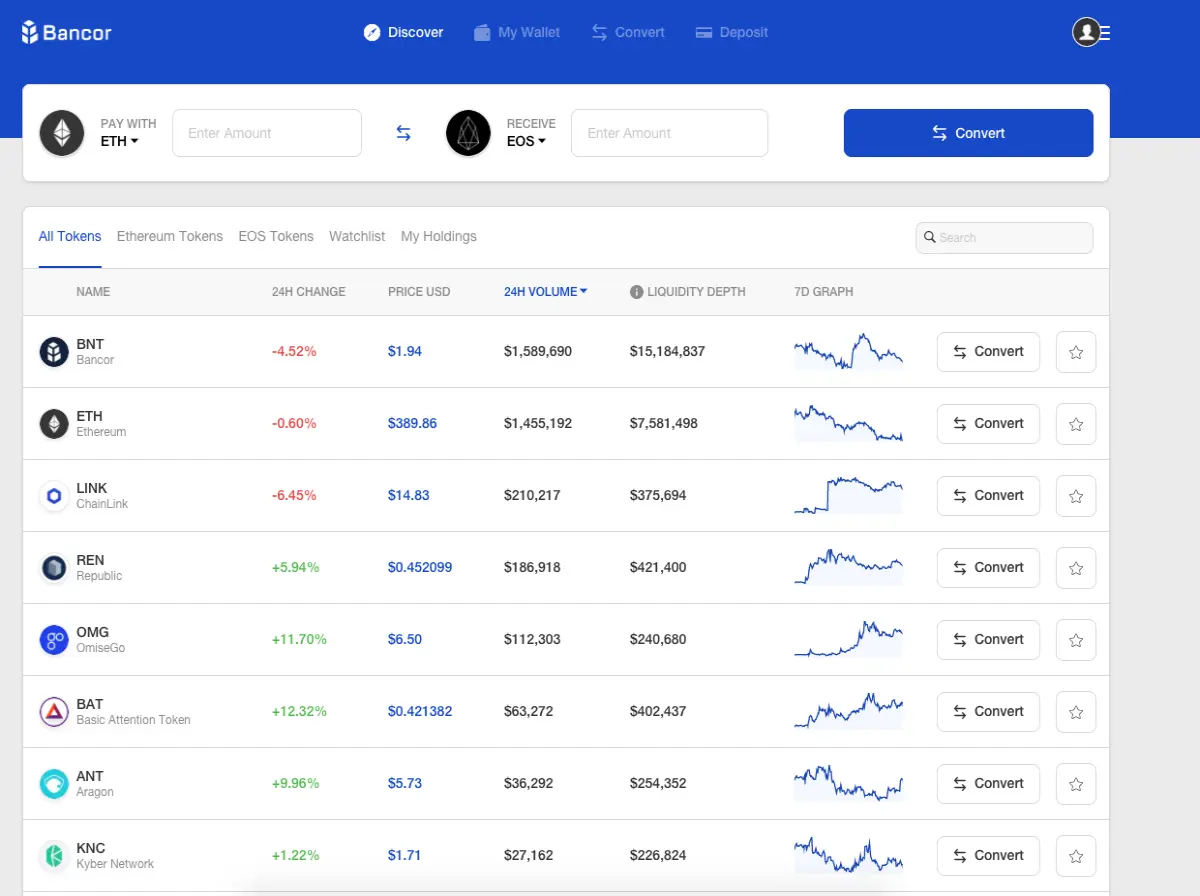Click the Aragon ANT token logo
This screenshot has height=896, width=1200.
click(x=53, y=784)
